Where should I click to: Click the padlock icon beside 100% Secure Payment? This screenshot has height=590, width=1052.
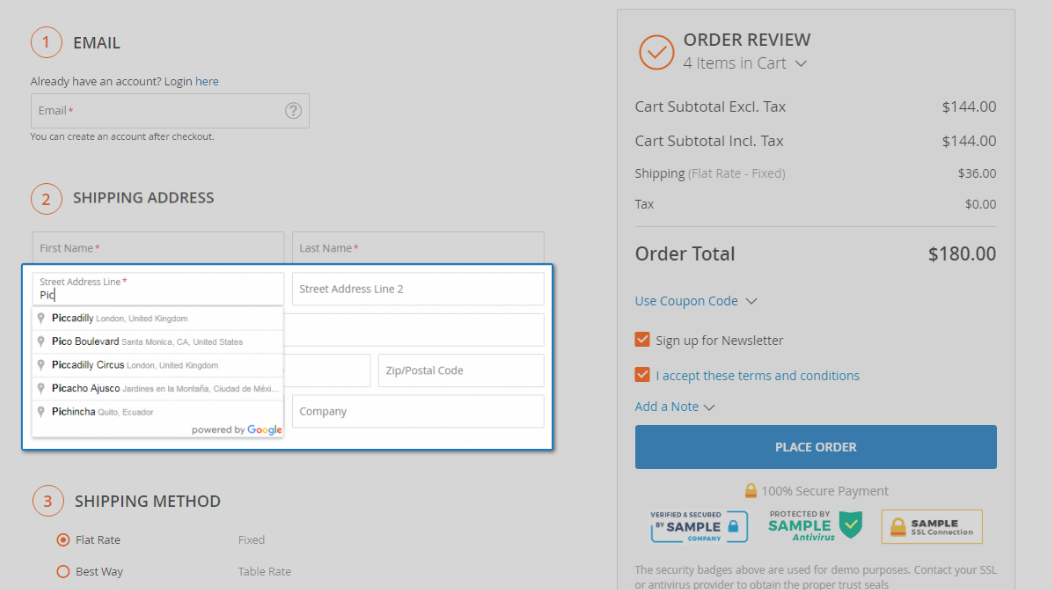[751, 491]
